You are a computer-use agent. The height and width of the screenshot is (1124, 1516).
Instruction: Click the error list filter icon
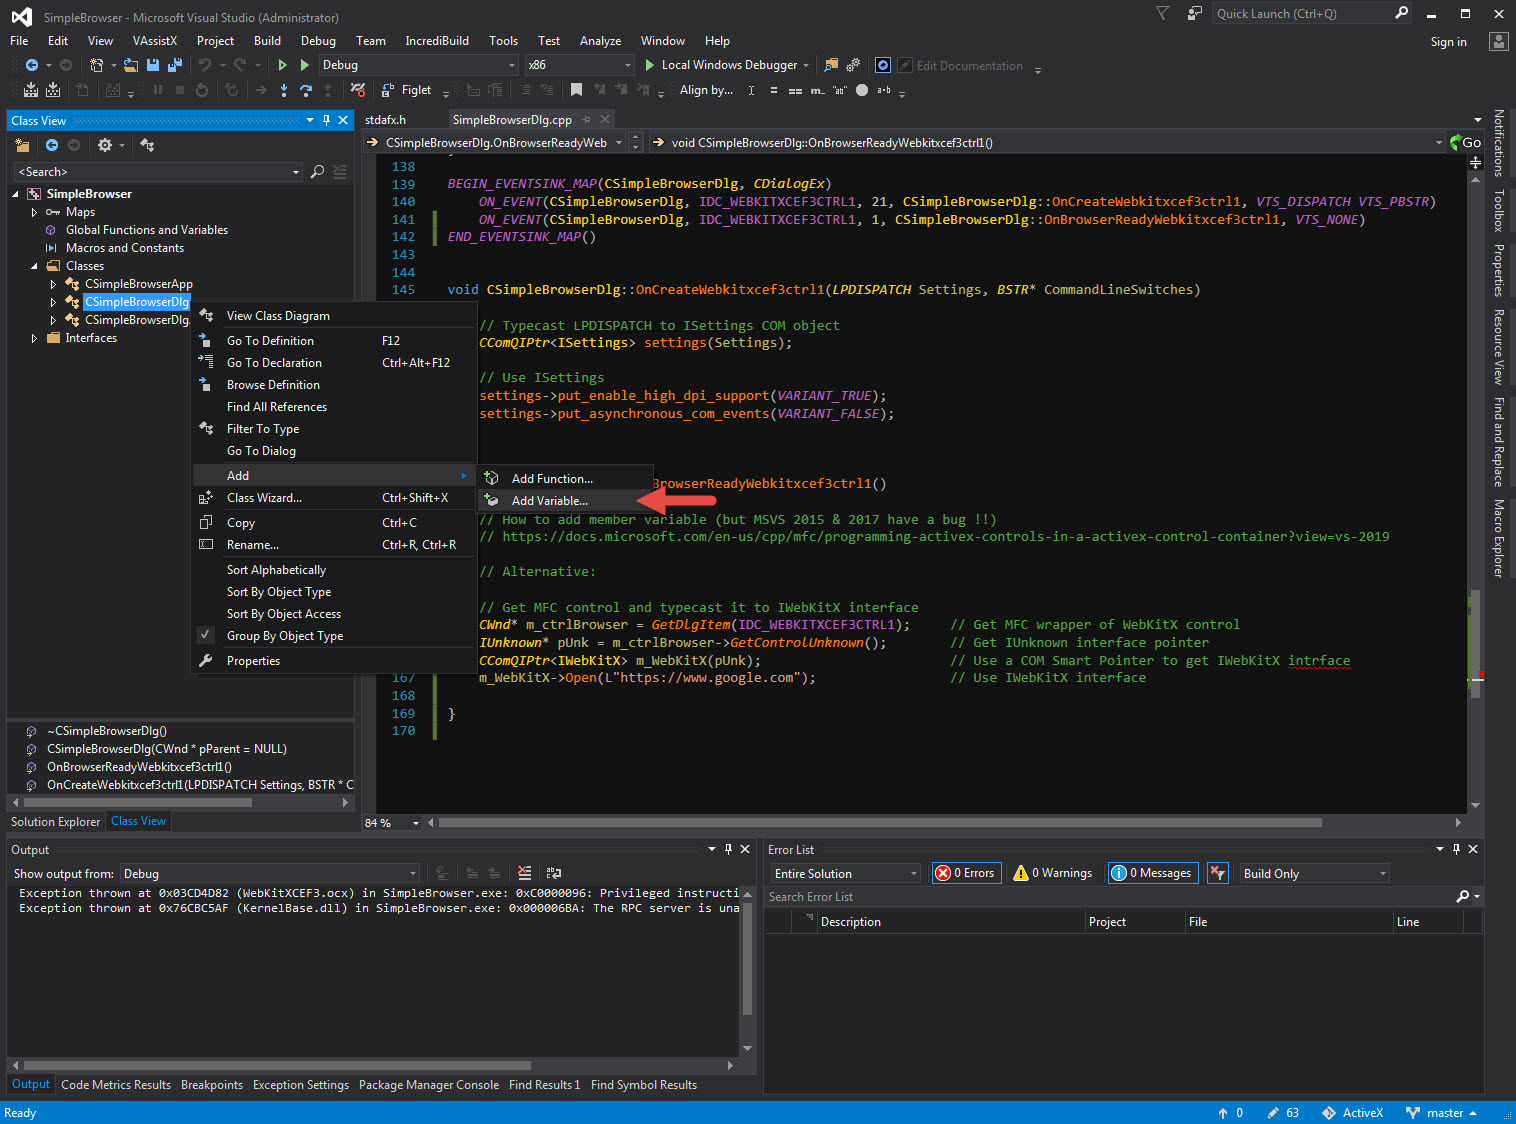[x=1217, y=873]
